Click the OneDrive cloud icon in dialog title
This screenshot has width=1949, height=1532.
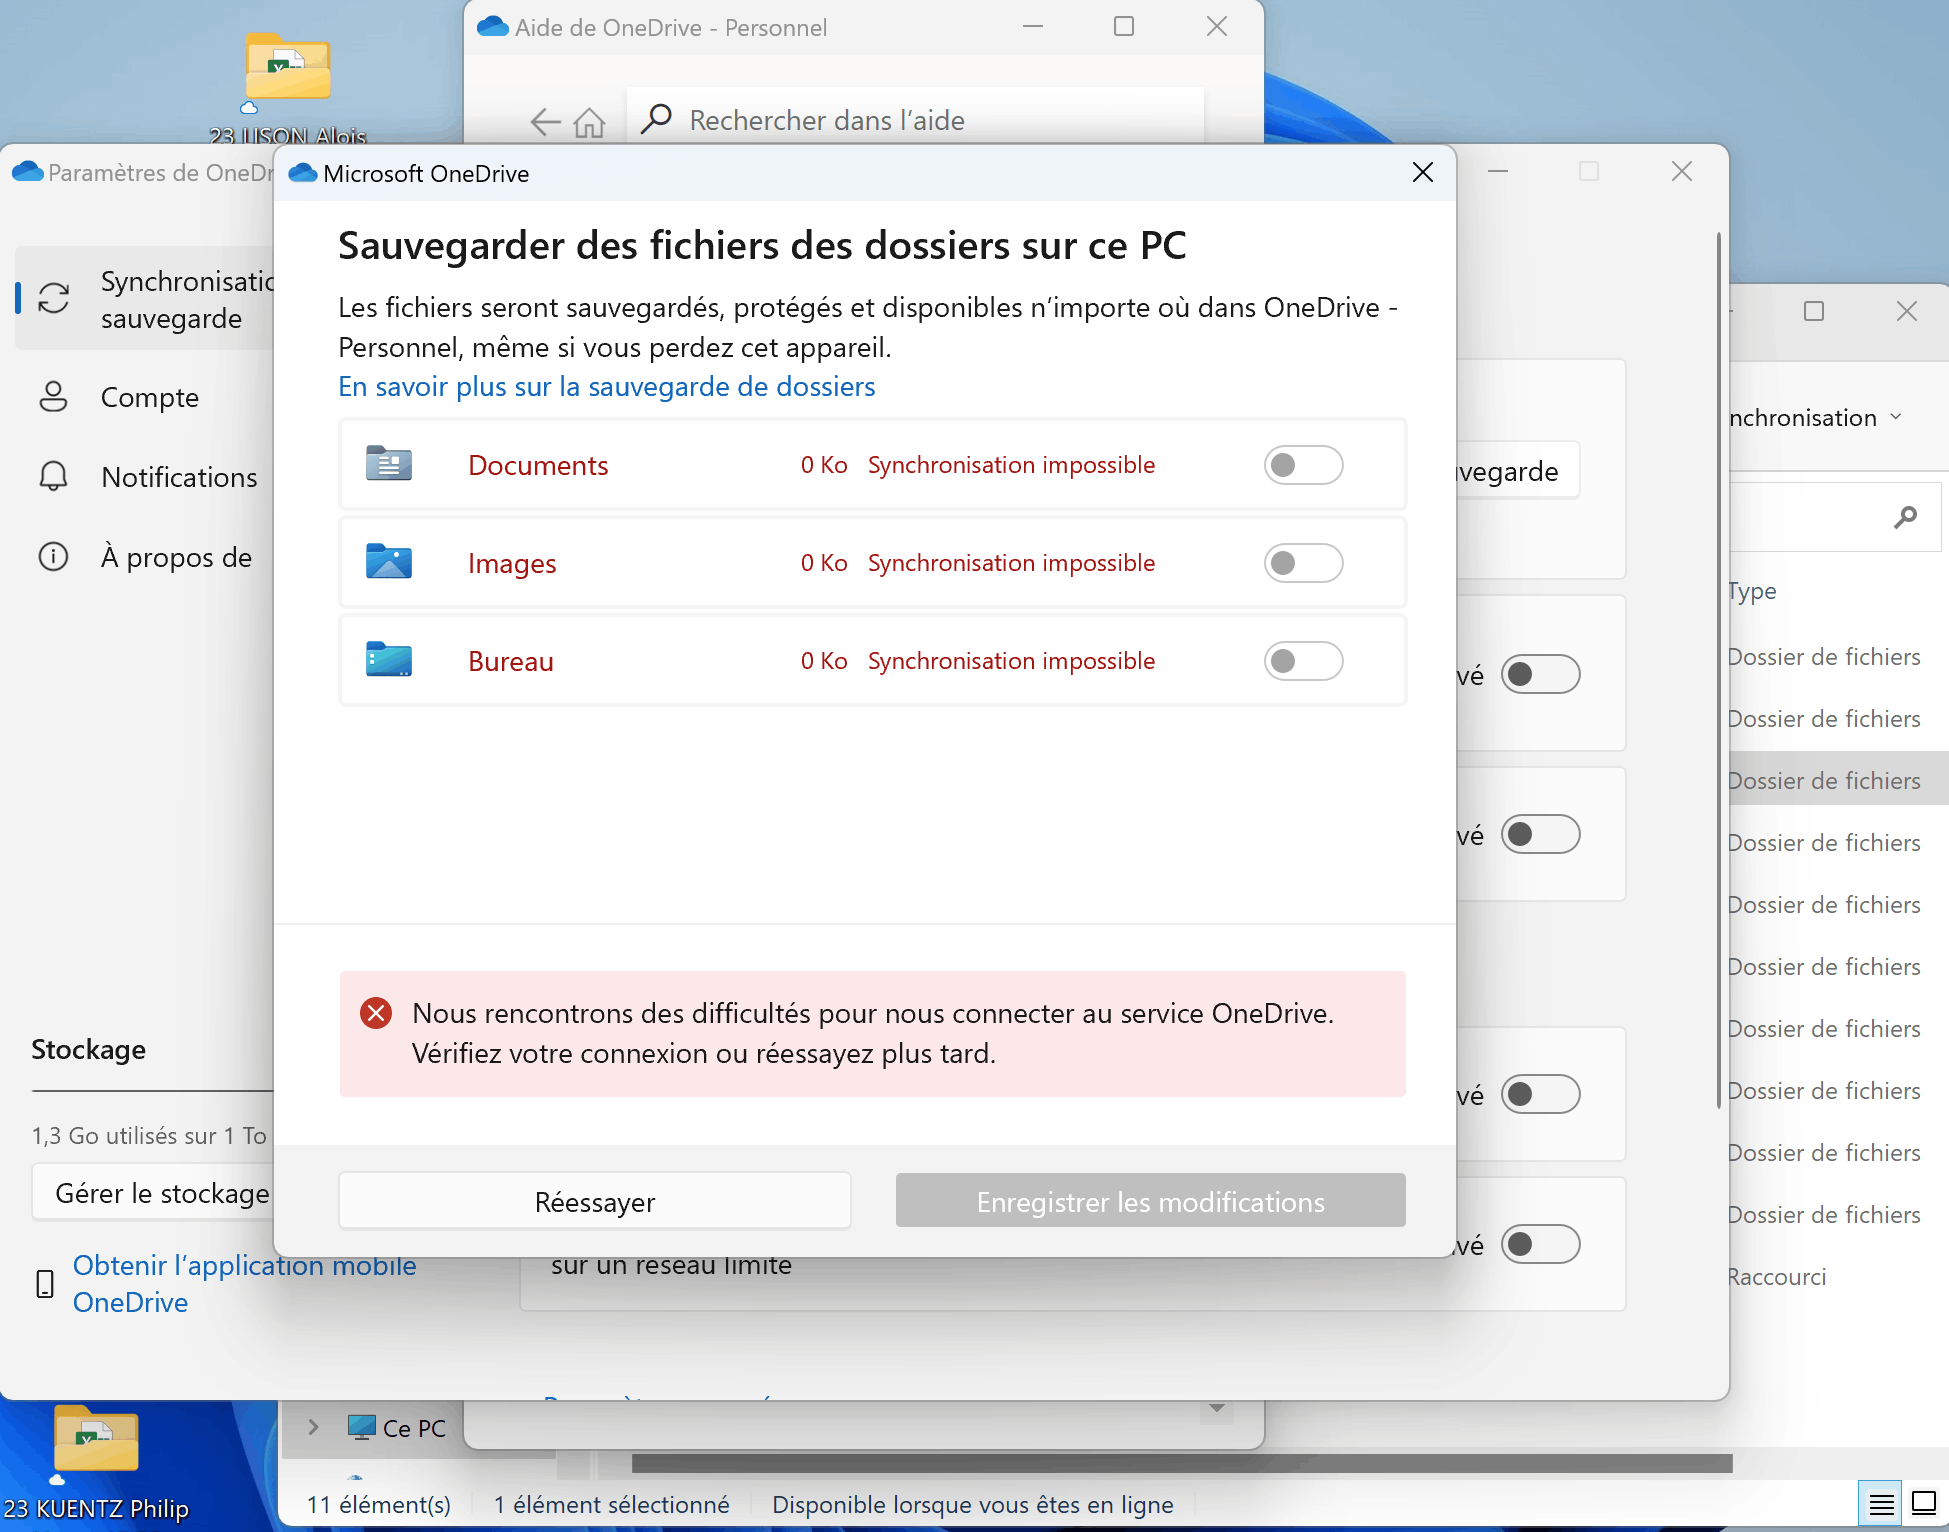coord(303,173)
